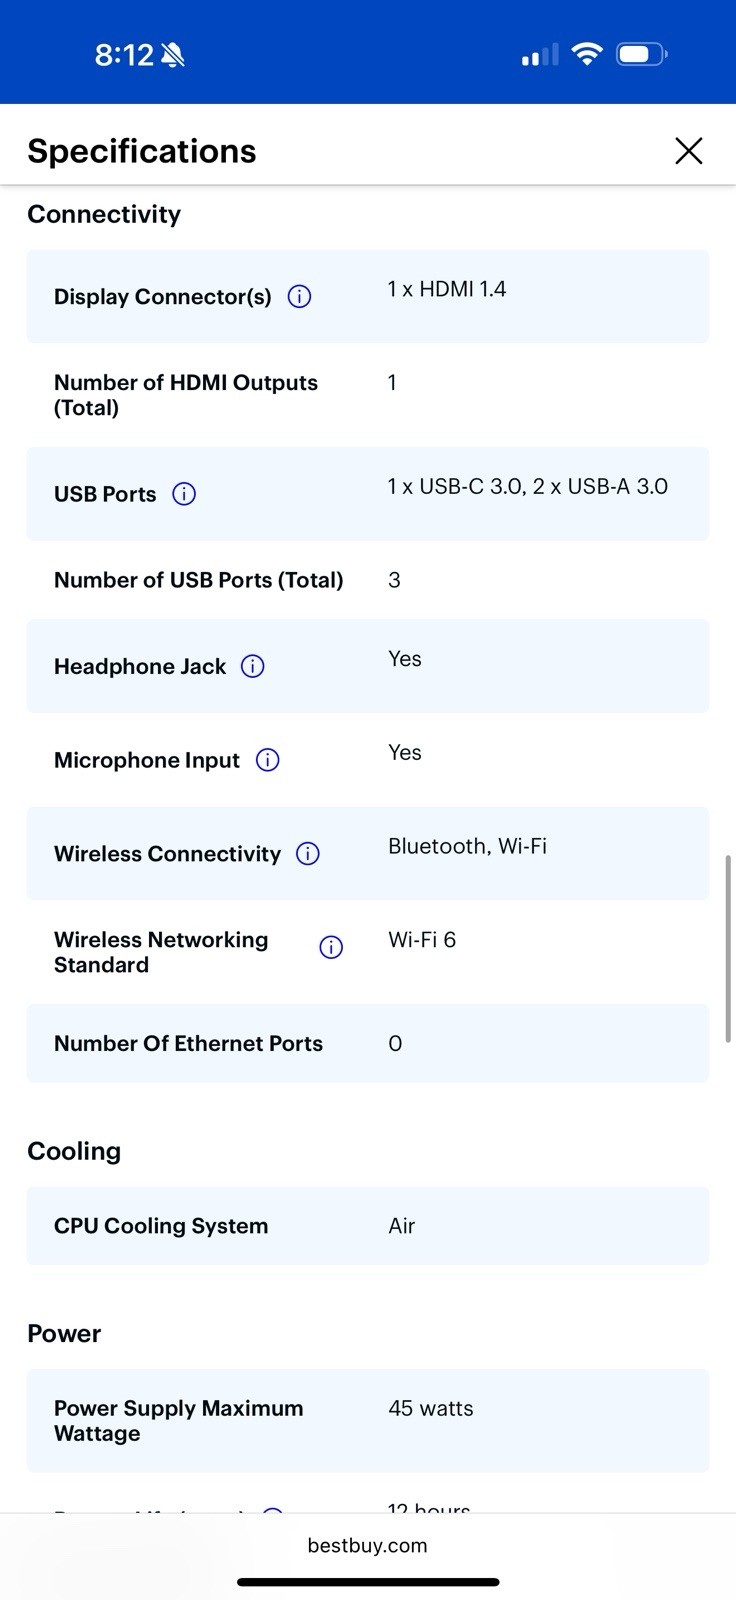Tap info icon for Wireless Networking Standard
This screenshot has height=1600, width=736.
tap(331, 947)
